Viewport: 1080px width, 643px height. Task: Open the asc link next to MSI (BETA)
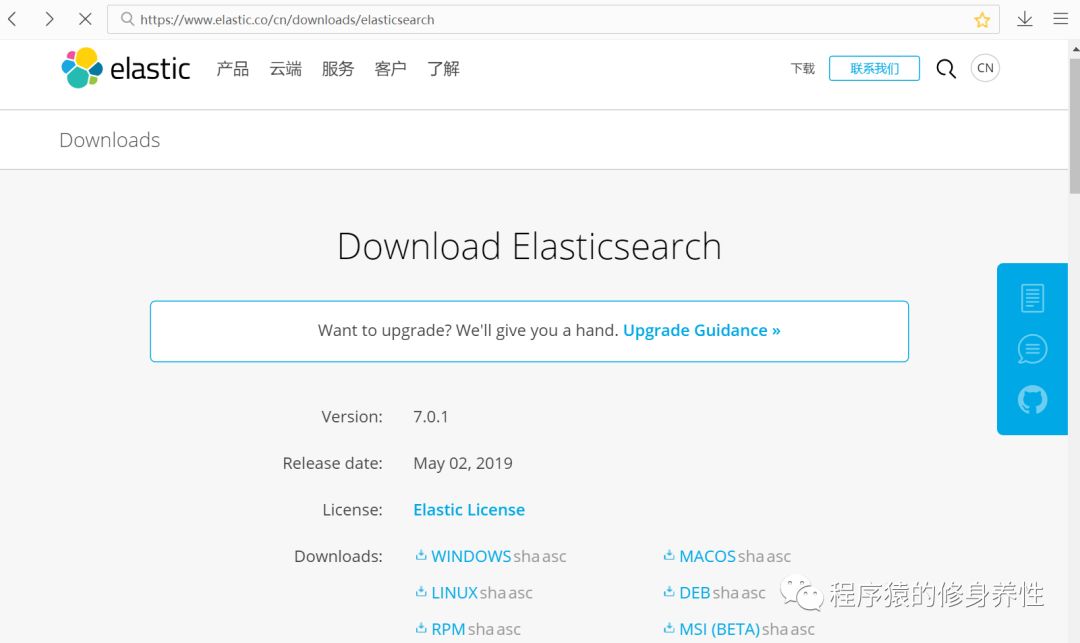point(802,630)
